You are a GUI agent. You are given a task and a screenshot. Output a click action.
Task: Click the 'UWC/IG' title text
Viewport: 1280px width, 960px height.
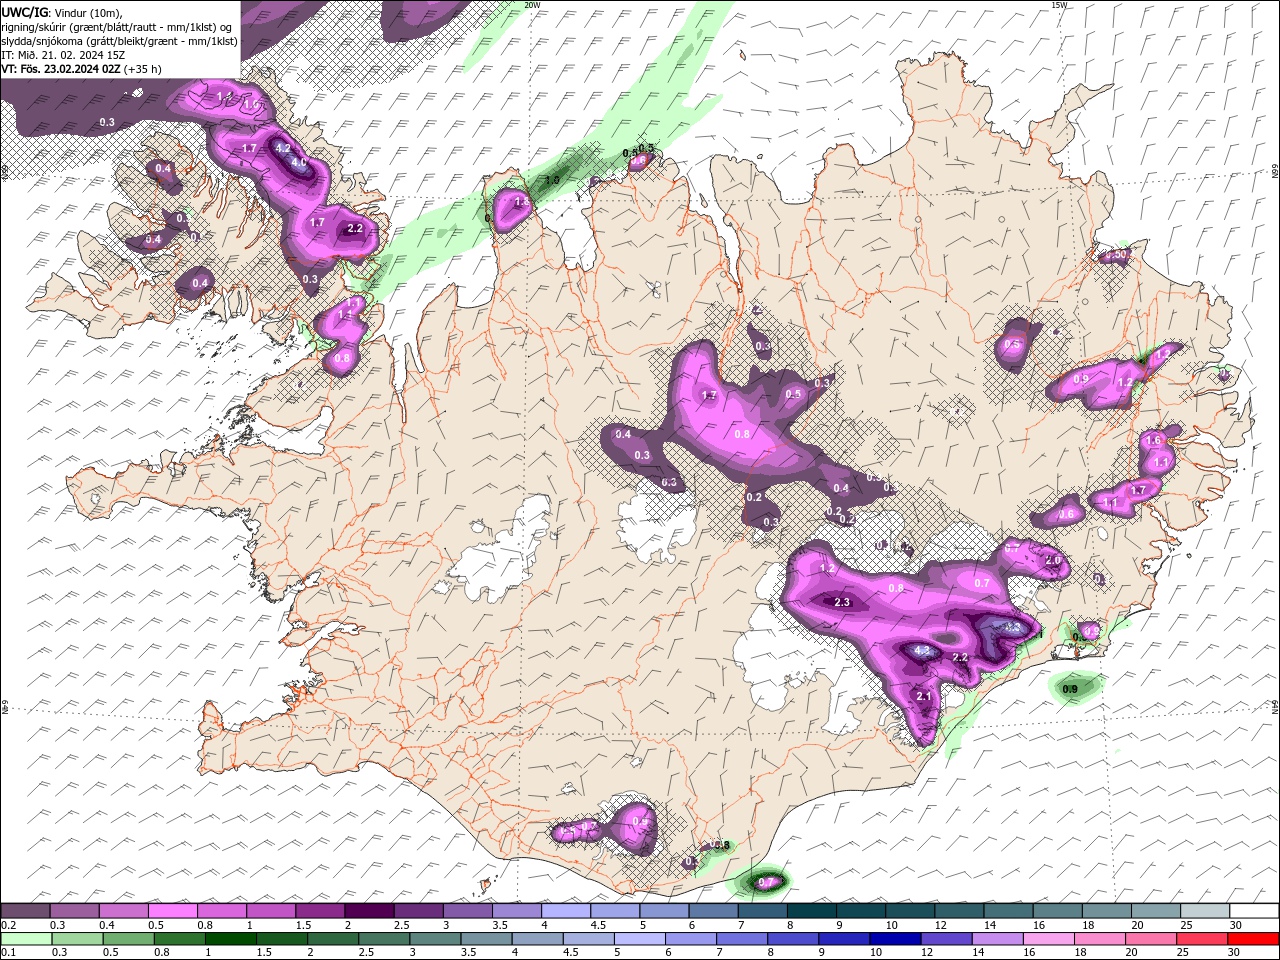coord(25,12)
